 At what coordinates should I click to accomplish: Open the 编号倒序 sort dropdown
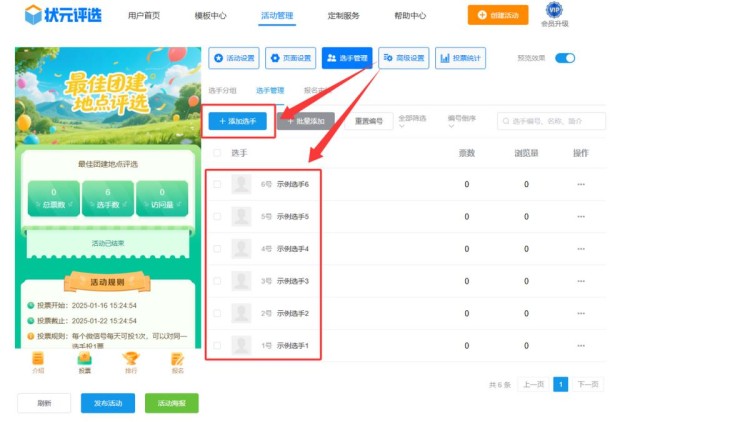point(462,120)
